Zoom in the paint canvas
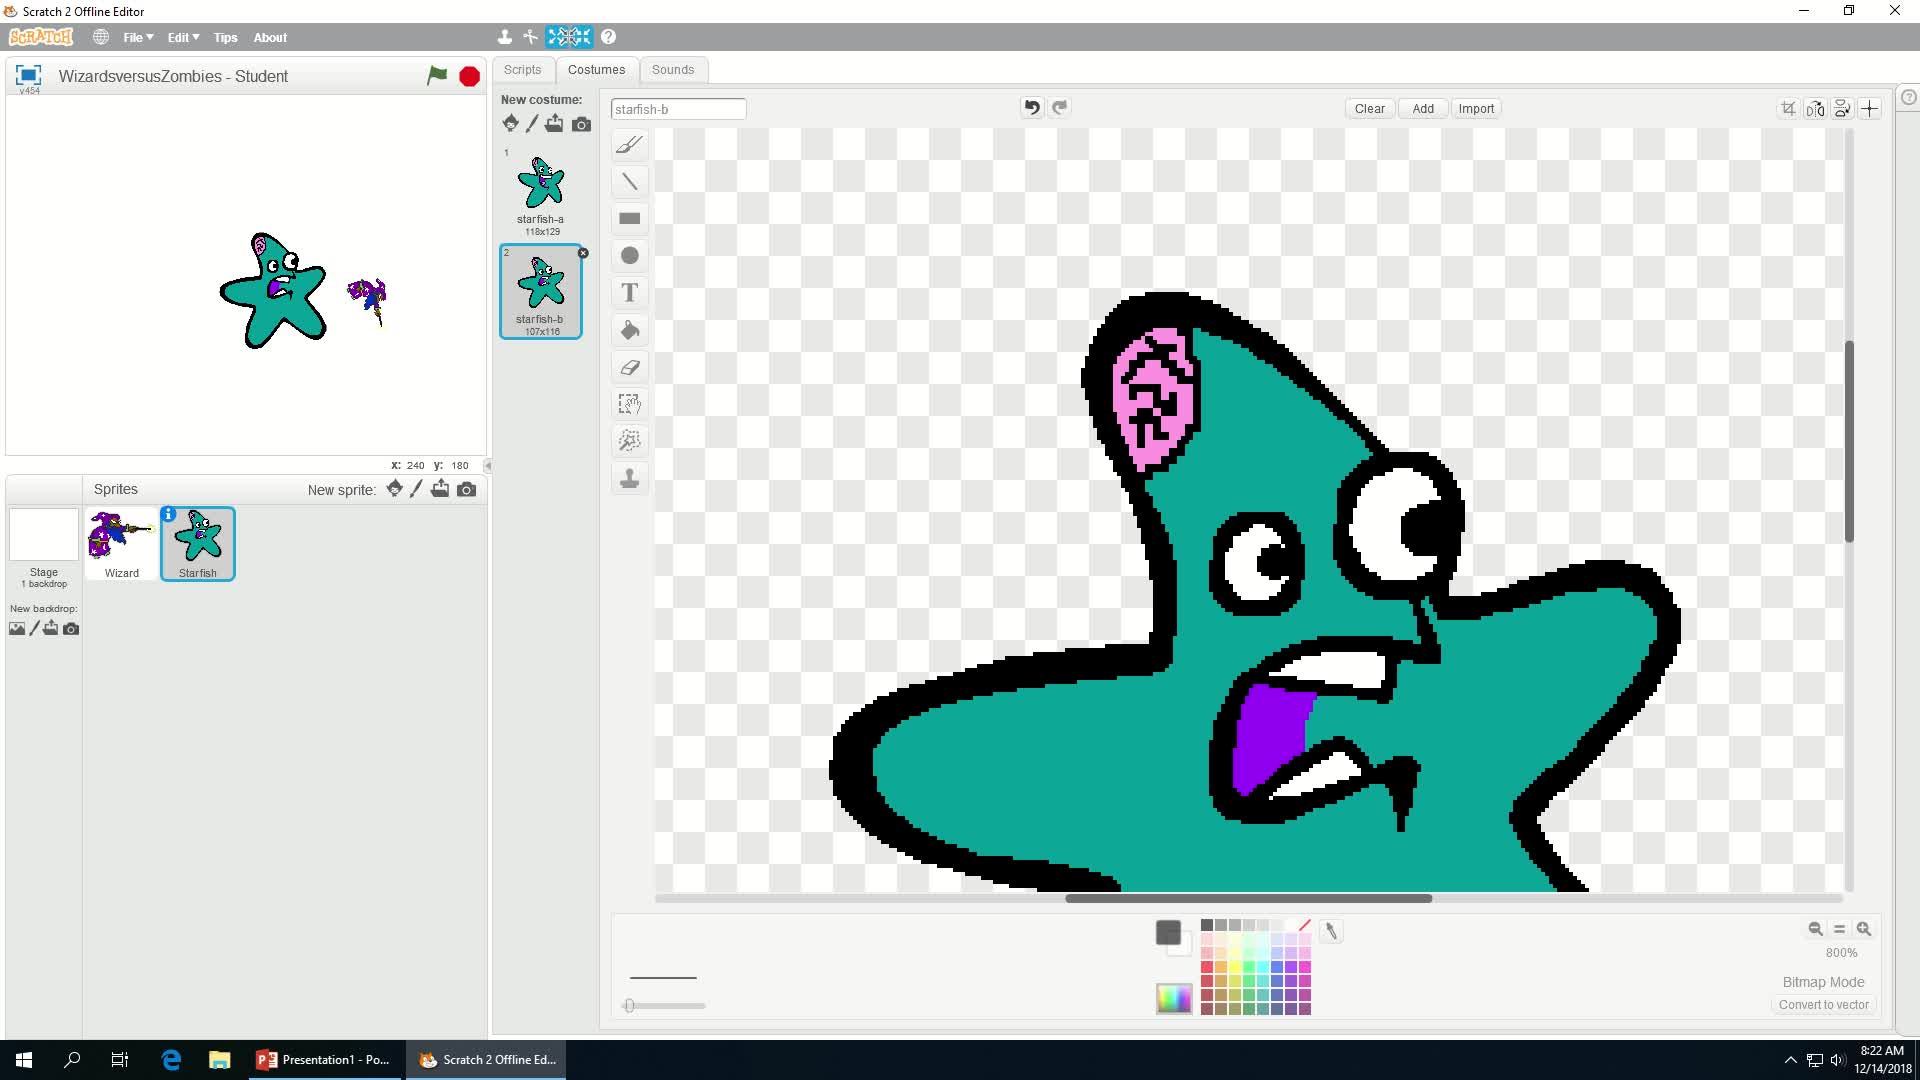This screenshot has width=1920, height=1080. (1863, 929)
